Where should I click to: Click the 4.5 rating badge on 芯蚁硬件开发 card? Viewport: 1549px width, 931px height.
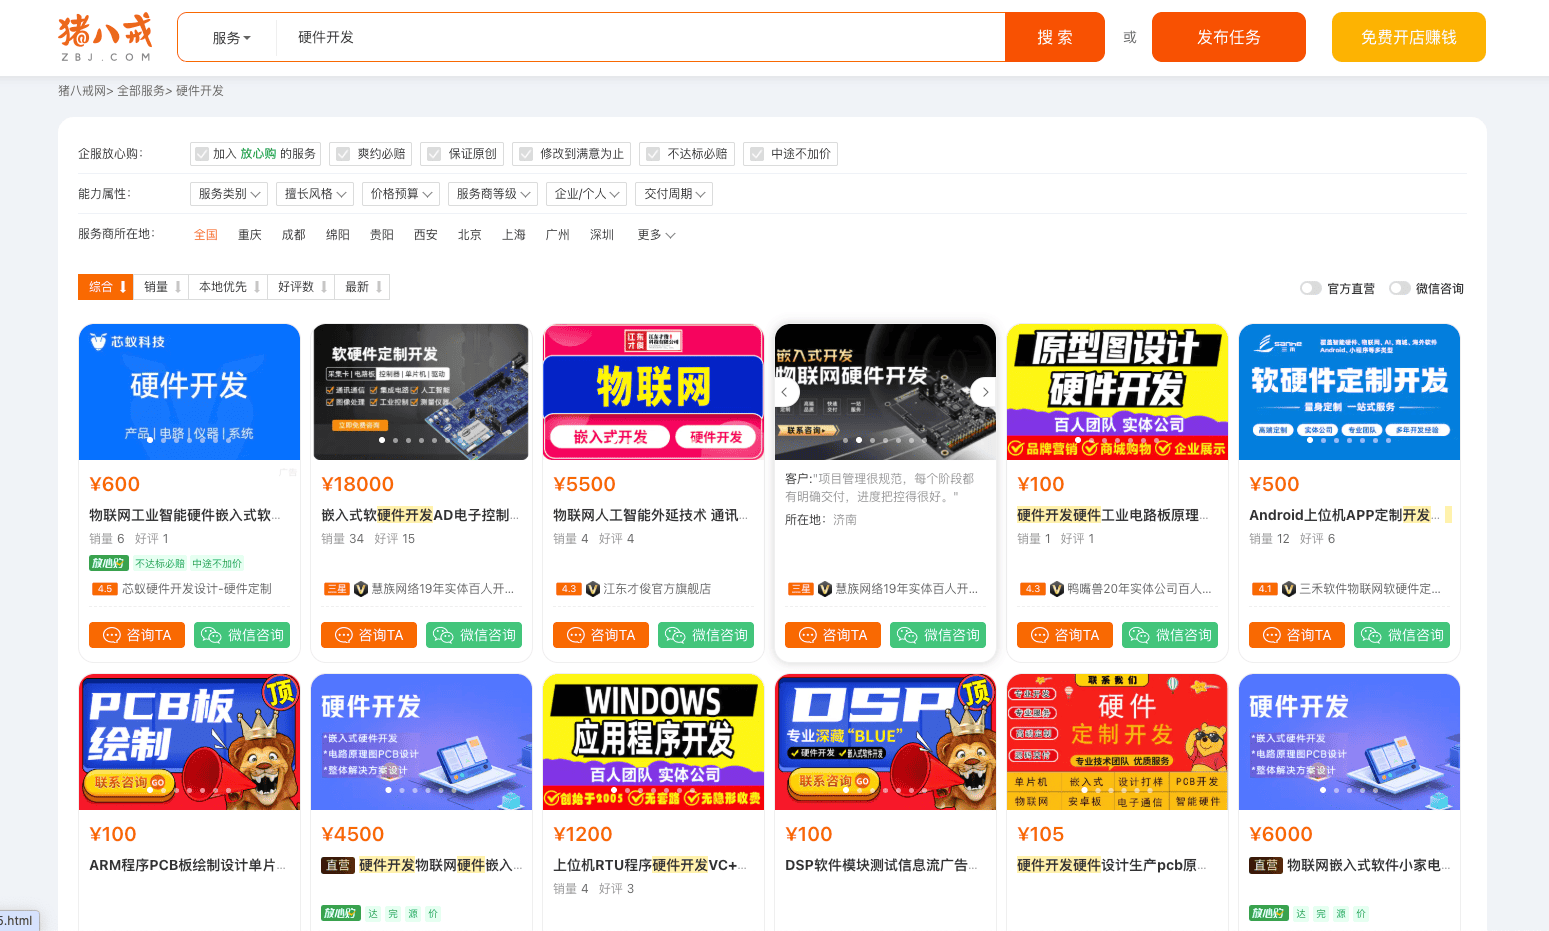[105, 588]
